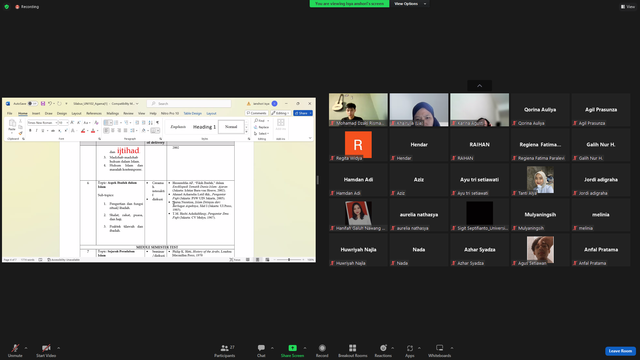Switch to Web Layout view in status bar
Image resolution: width=640 pixels, height=360 pixels.
(267, 260)
